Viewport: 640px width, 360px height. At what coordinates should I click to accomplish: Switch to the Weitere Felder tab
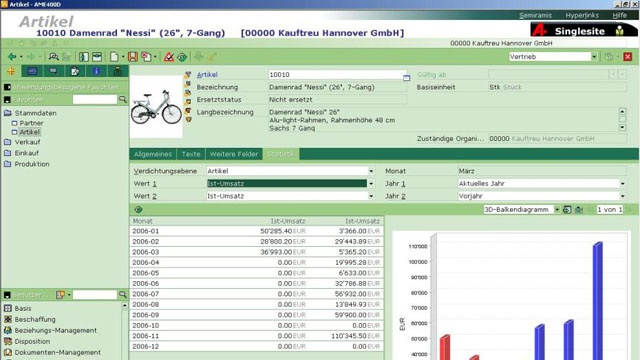234,154
